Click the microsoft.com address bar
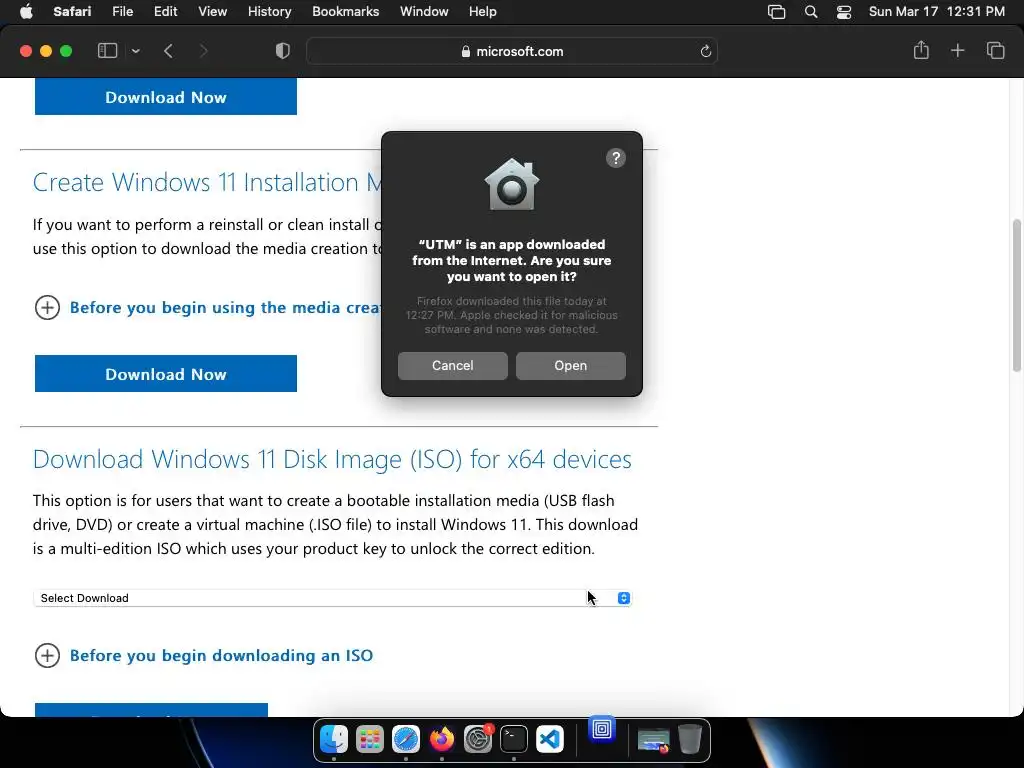 pos(512,51)
